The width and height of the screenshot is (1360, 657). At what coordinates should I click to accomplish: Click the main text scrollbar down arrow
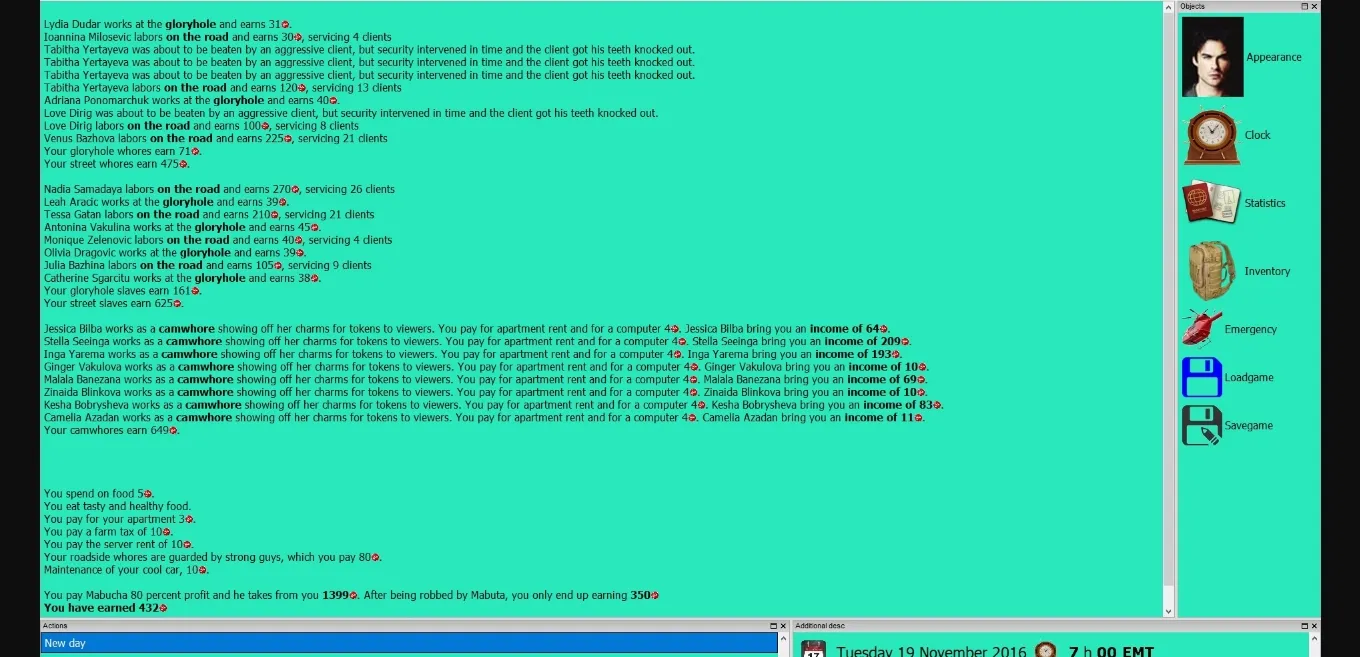pos(1168,611)
